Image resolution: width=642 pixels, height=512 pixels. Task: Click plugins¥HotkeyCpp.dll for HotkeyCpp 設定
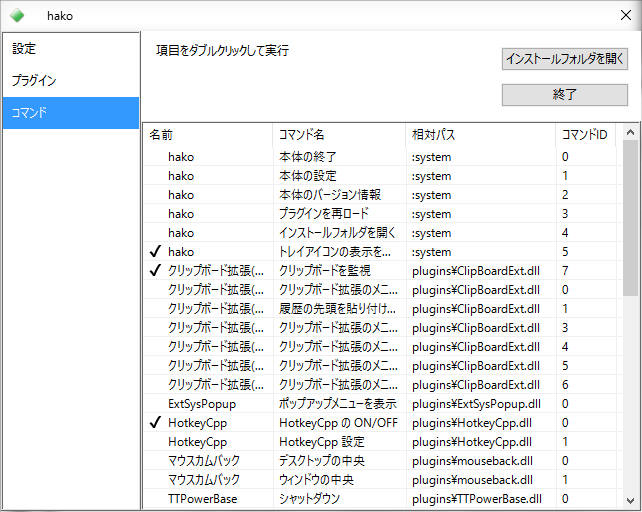point(472,442)
